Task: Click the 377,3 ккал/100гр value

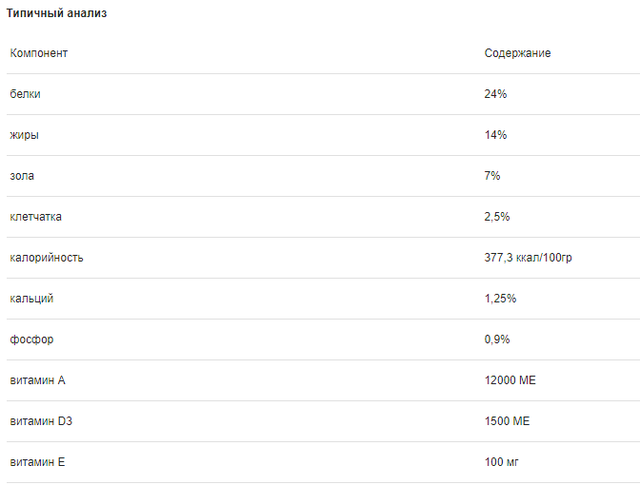Action: [528, 258]
